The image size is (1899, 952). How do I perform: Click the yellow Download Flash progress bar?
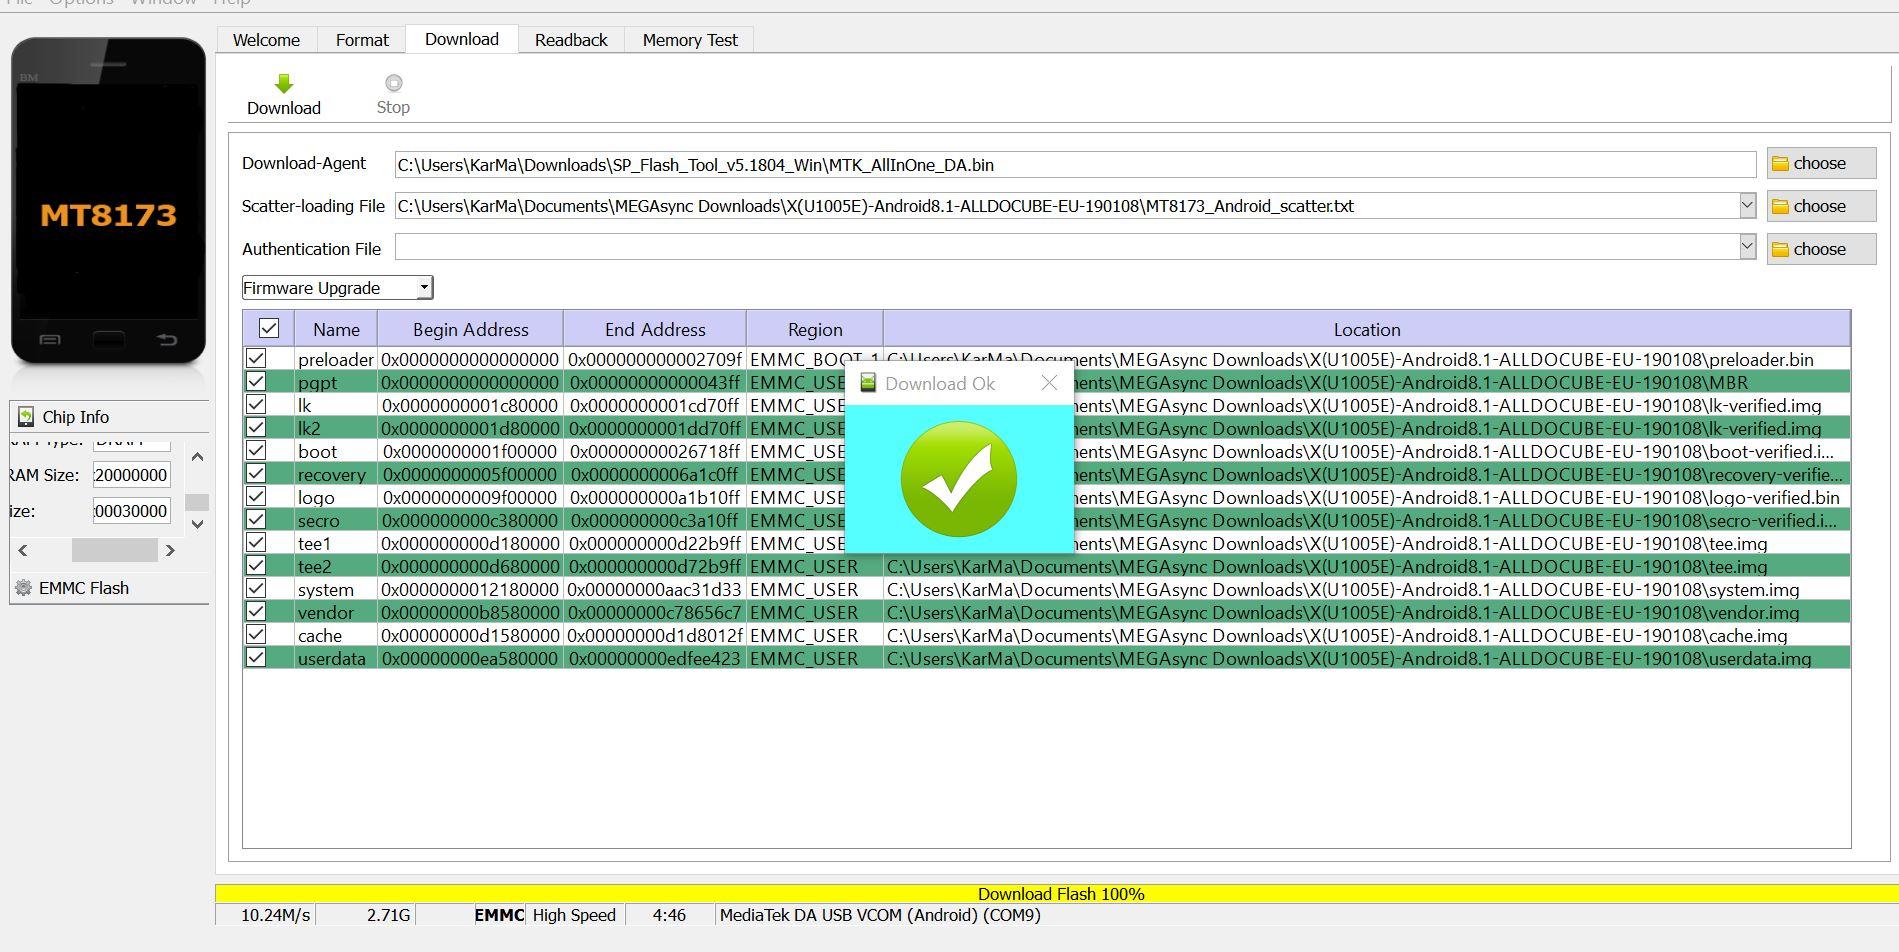point(1059,894)
